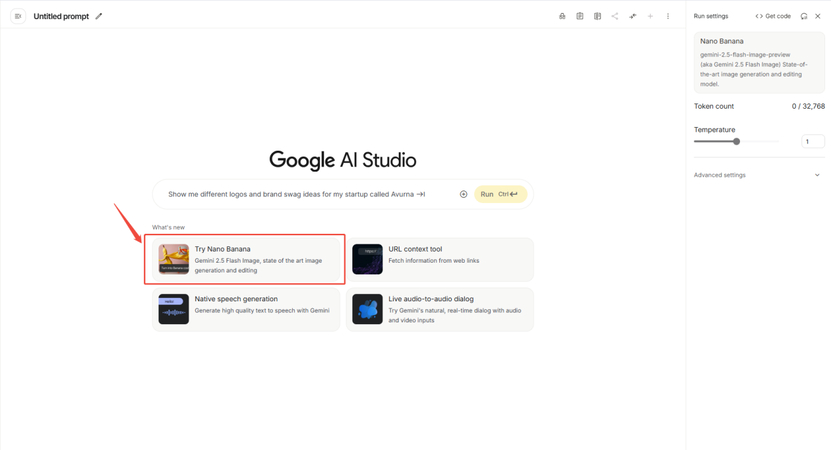This screenshot has height=450, width=831.
Task: Click the 0 / 32,768 token value
Action: point(808,107)
